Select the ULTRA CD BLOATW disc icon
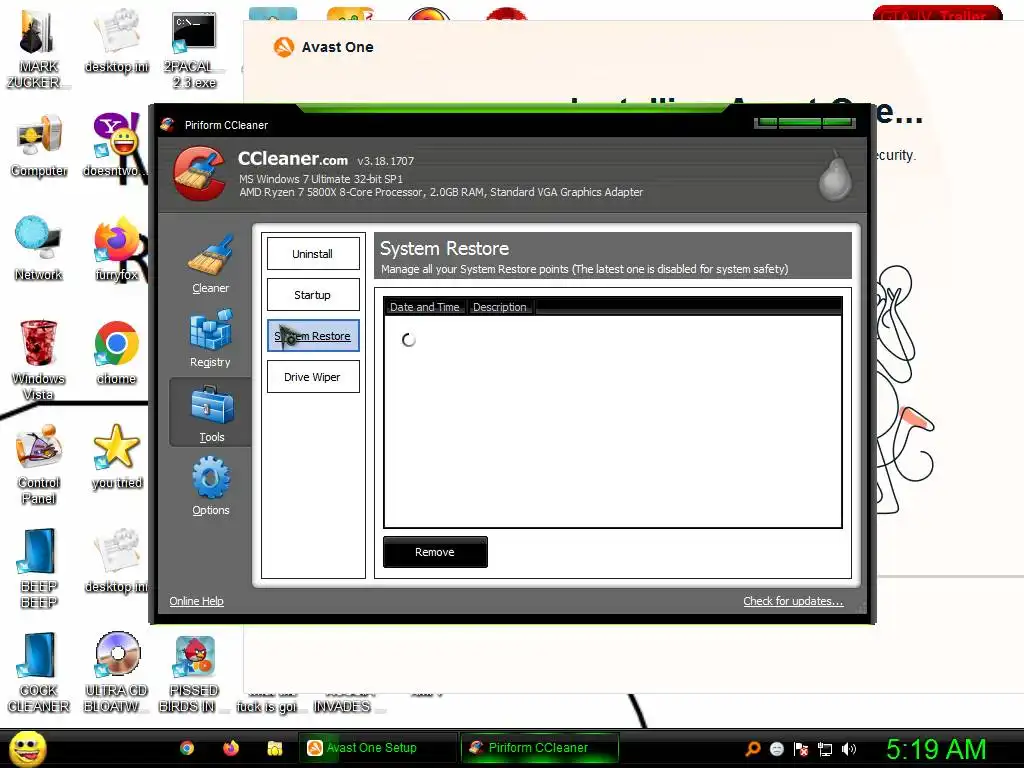Viewport: 1024px width, 768px height. coord(116,673)
